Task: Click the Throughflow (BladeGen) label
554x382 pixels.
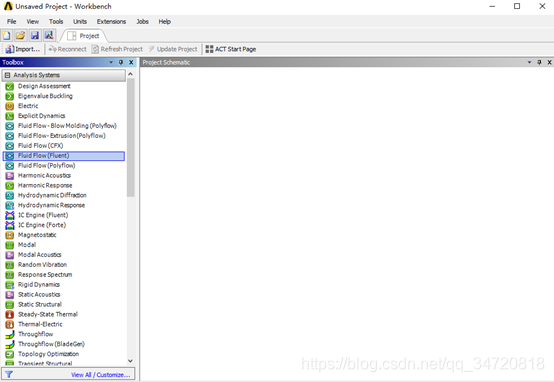Action: 51,344
